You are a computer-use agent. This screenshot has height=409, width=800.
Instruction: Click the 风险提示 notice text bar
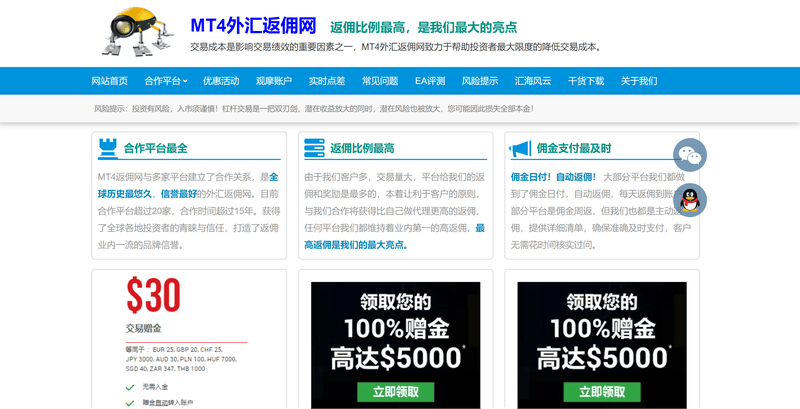(314, 109)
